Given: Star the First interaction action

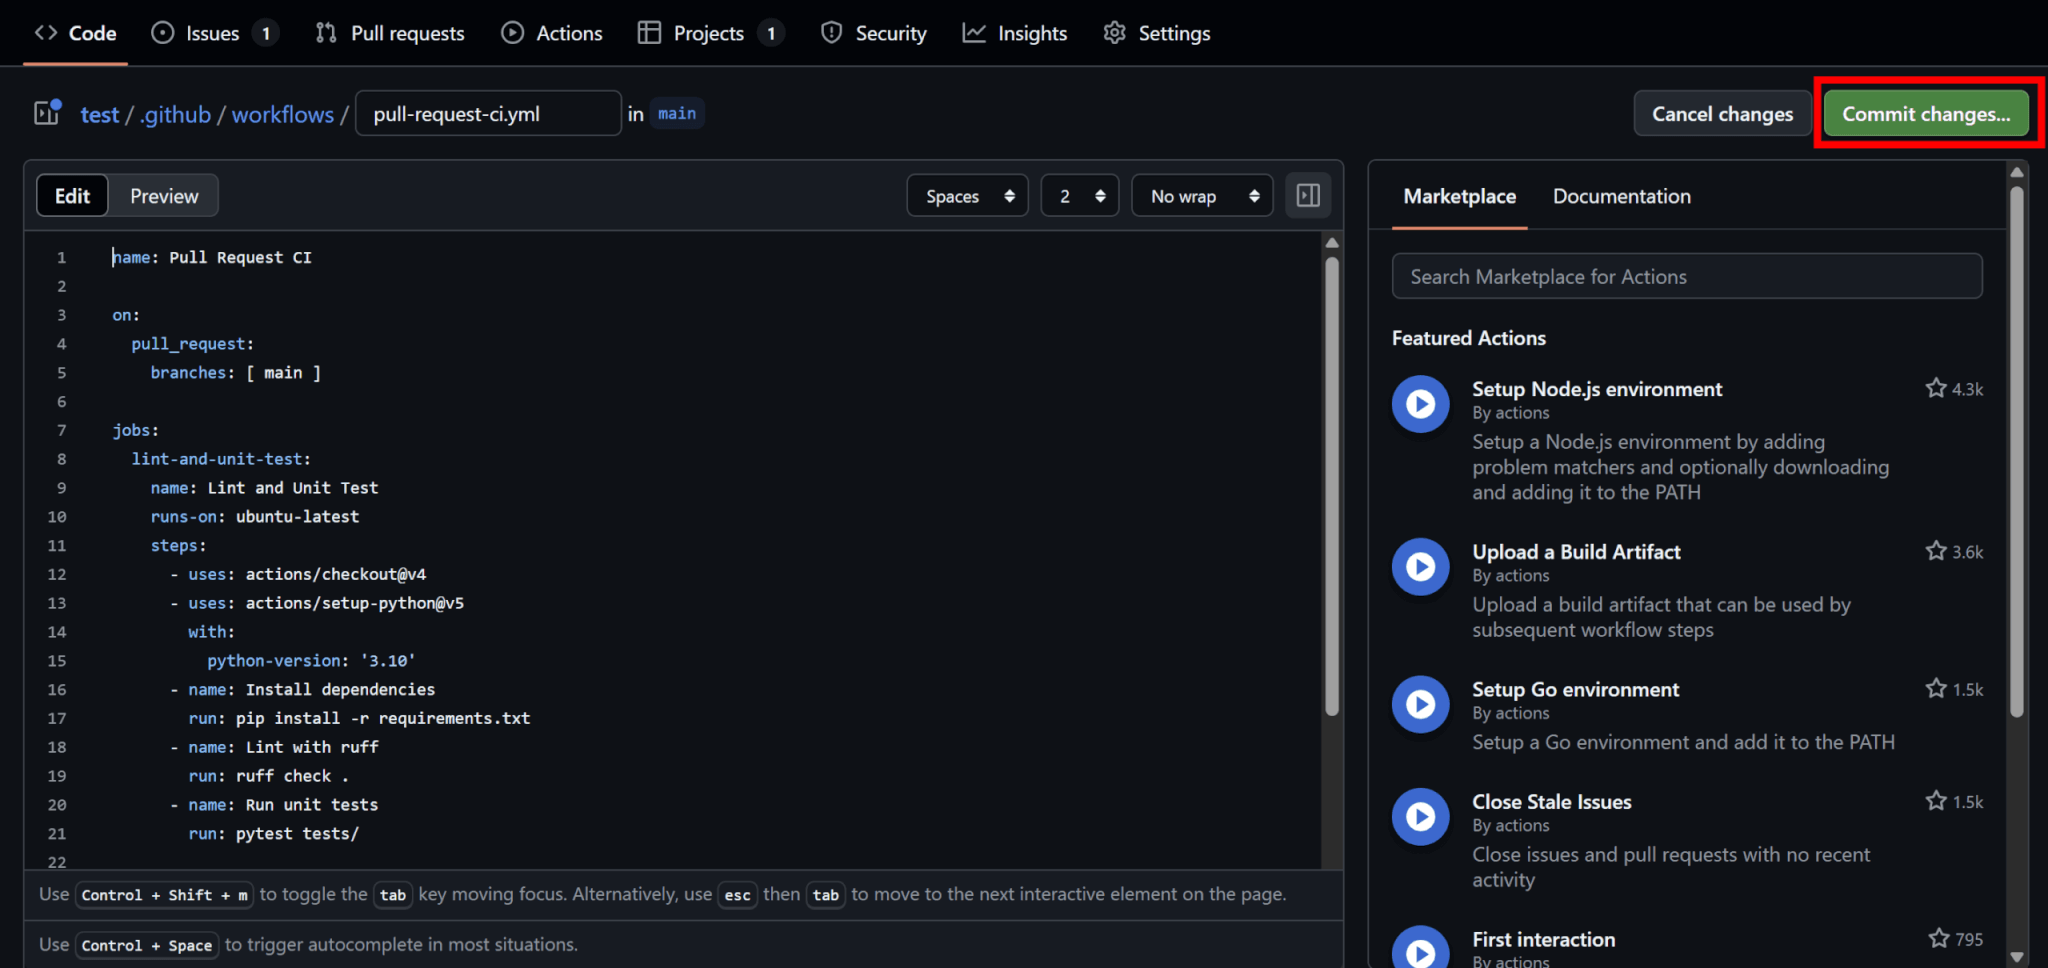Looking at the screenshot, I should [x=1939, y=938].
